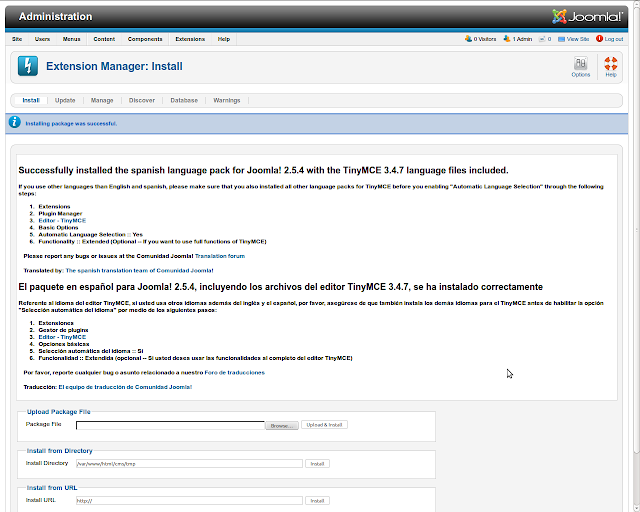This screenshot has width=640, height=512.
Task: Click the Install Directory input field
Action: click(189, 464)
